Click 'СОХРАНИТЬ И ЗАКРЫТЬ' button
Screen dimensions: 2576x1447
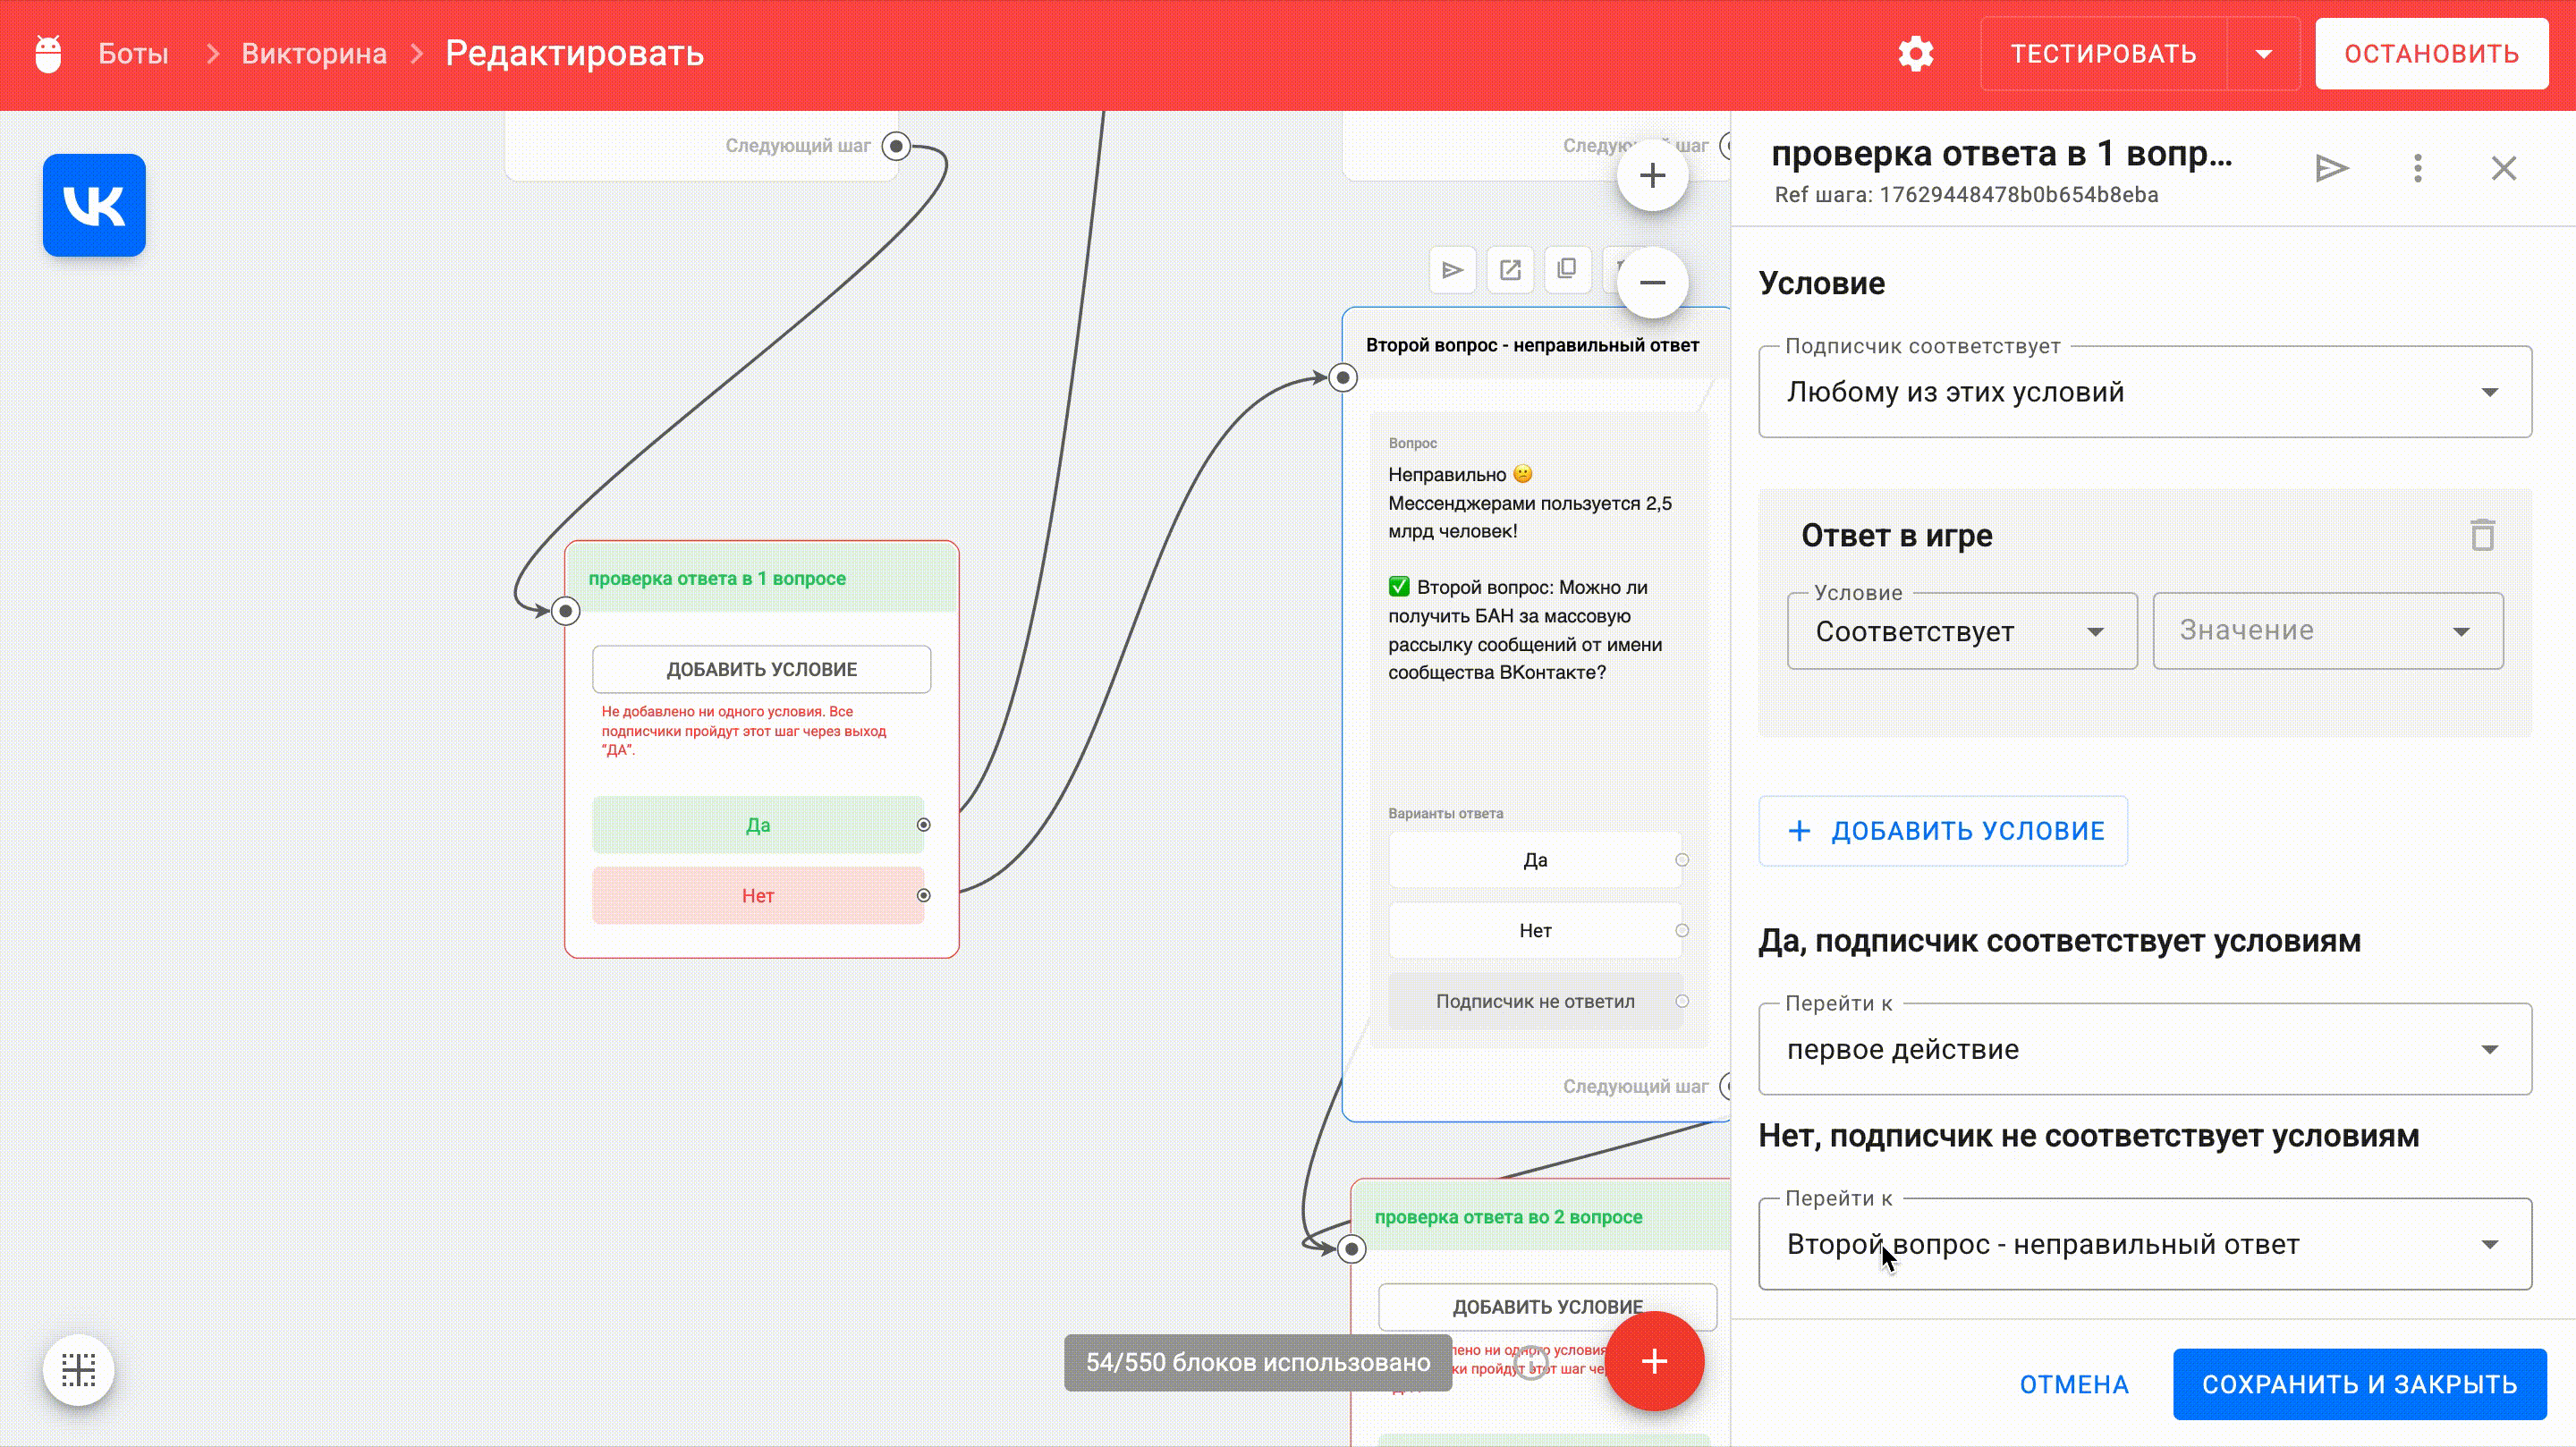pos(2359,1384)
